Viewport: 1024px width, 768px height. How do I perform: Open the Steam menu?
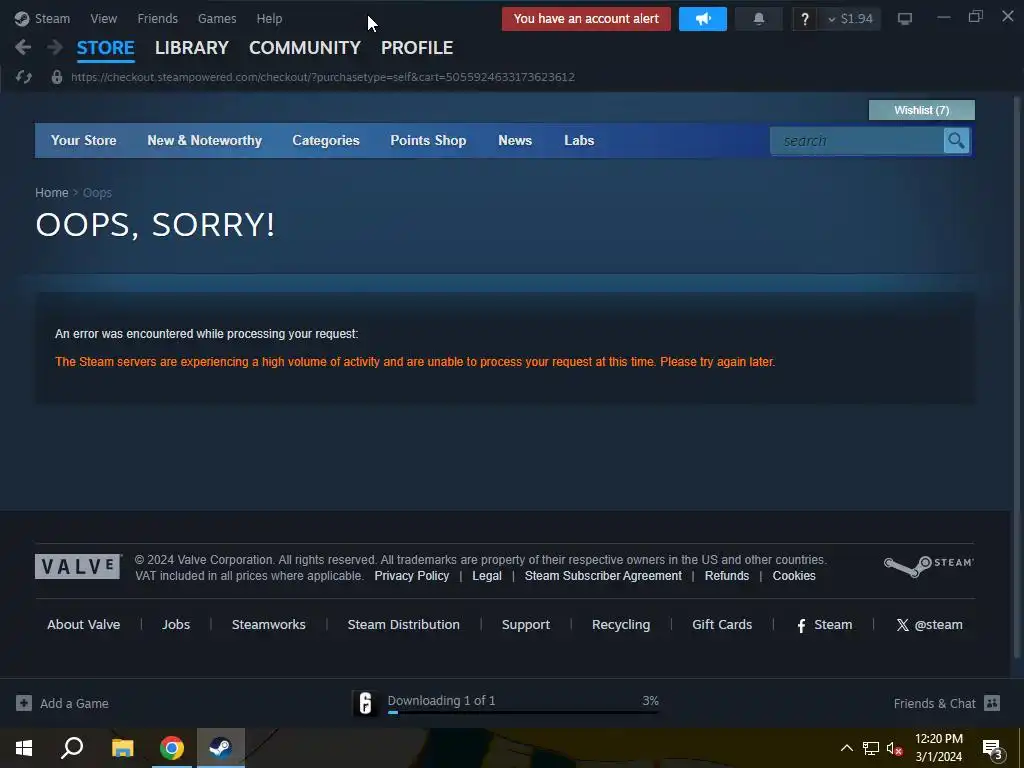52,18
